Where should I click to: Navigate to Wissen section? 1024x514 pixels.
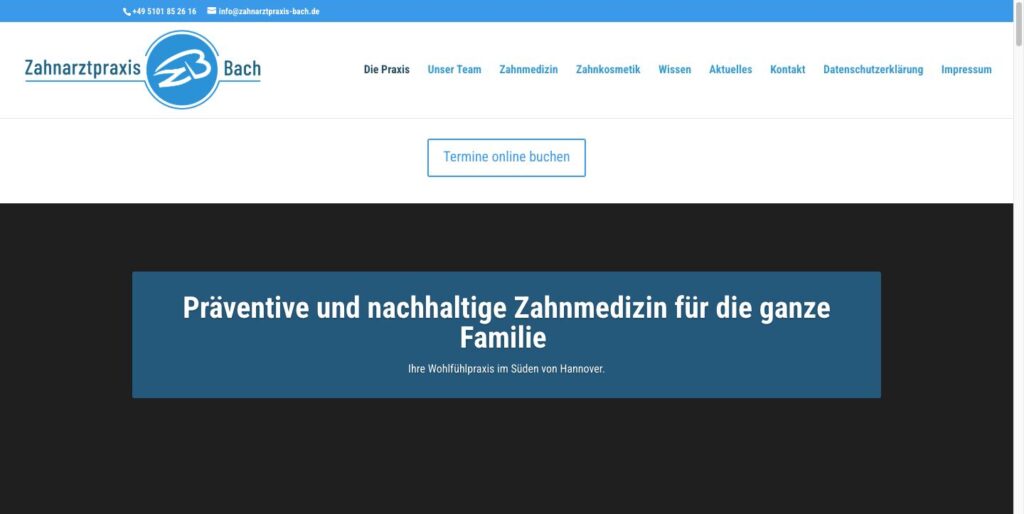675,69
